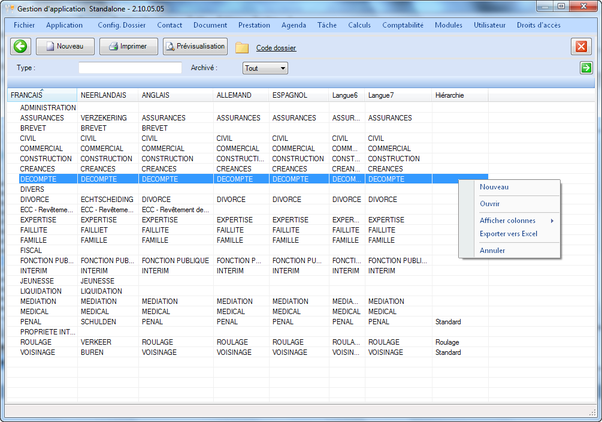
Task: Click the green back arrow icon
Action: pyautogui.click(x=21, y=46)
